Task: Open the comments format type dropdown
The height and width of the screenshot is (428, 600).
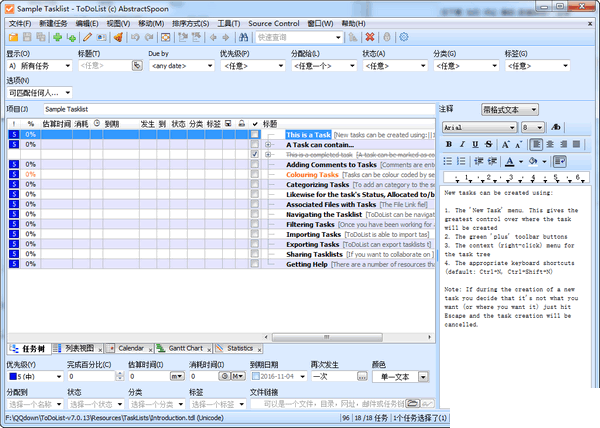Action: tap(510, 110)
